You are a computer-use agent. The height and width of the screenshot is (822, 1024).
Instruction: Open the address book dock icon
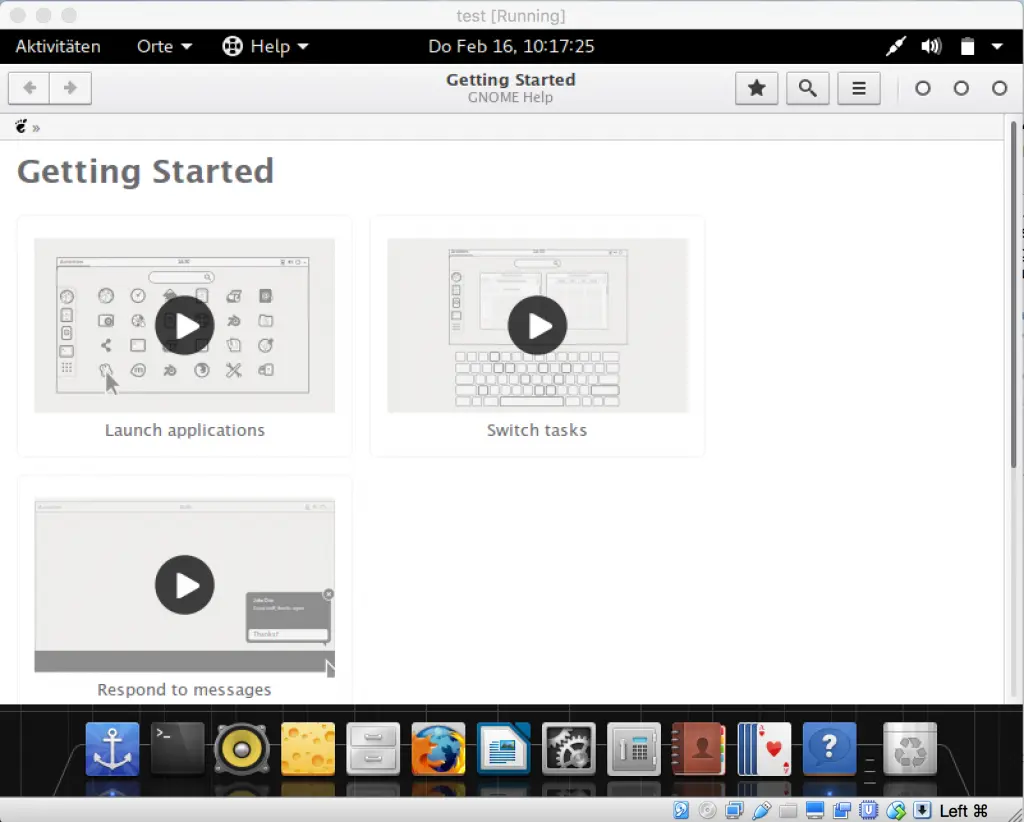coord(698,747)
